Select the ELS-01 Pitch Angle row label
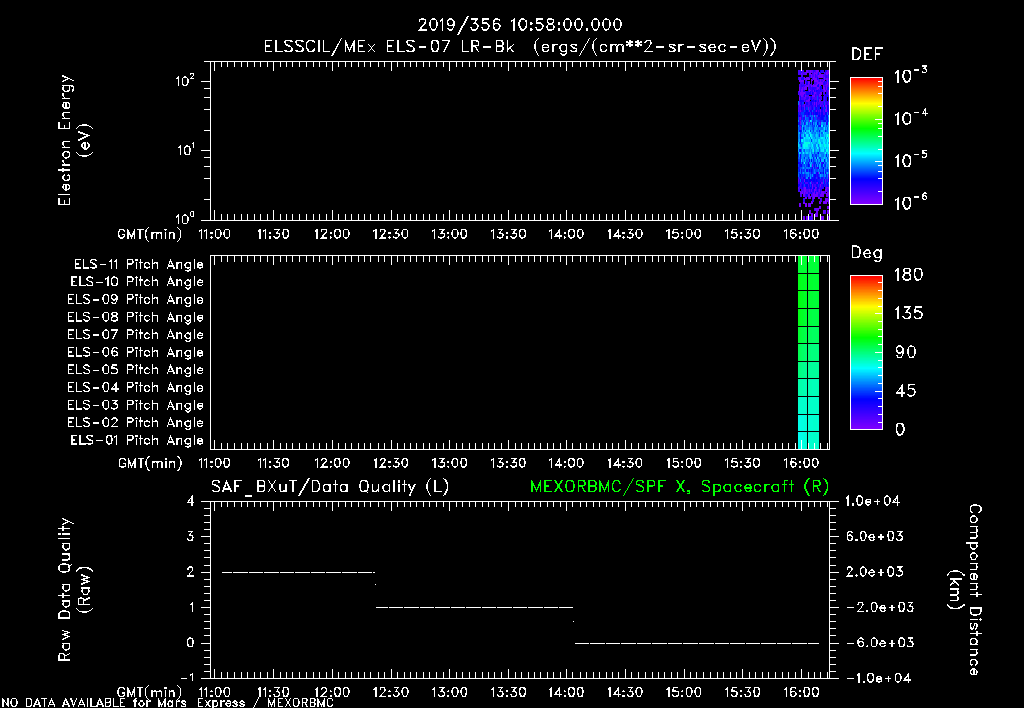 point(137,440)
